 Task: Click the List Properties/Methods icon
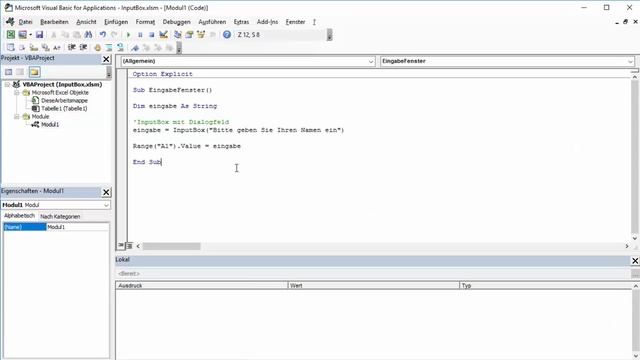pos(10,48)
